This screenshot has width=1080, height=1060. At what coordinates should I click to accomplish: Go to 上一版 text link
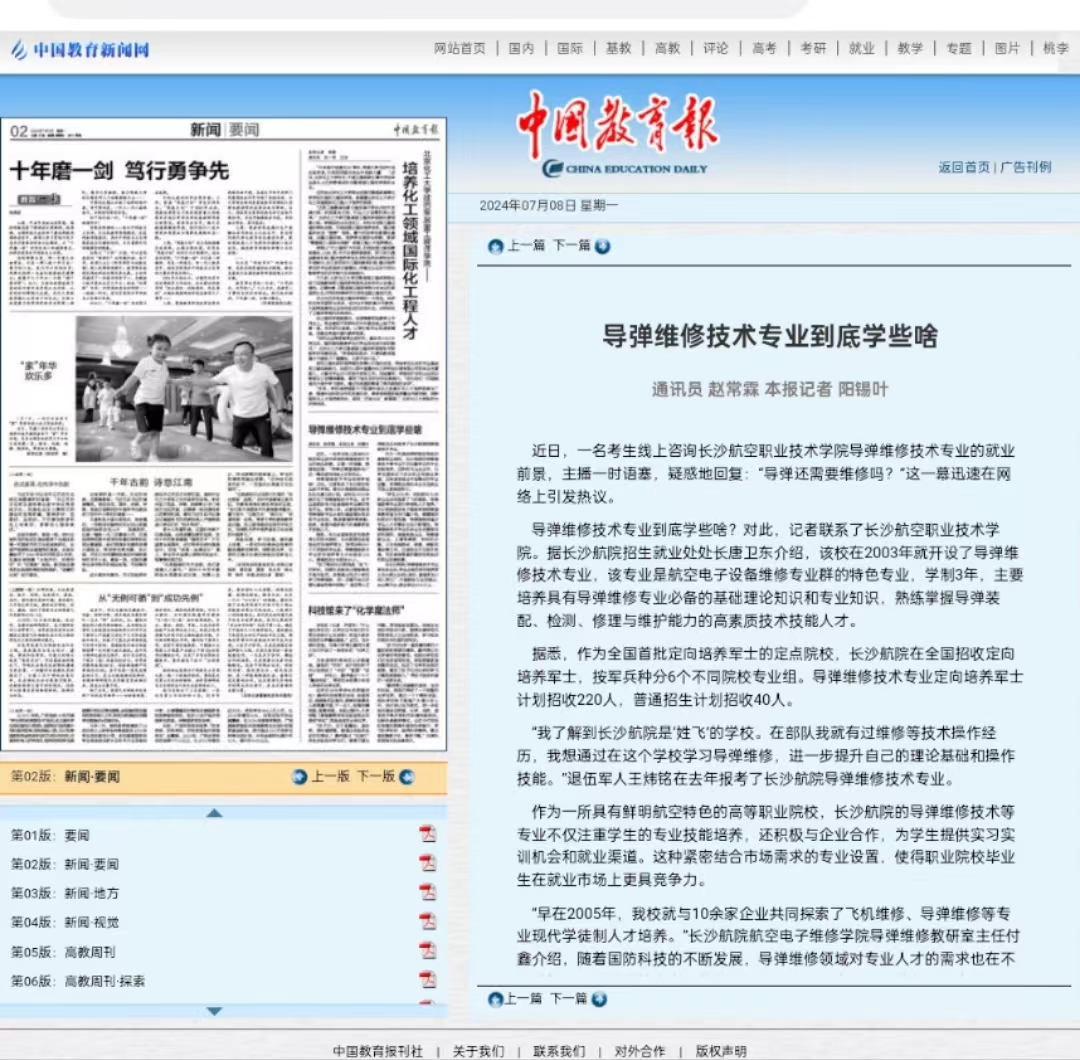click(331, 776)
